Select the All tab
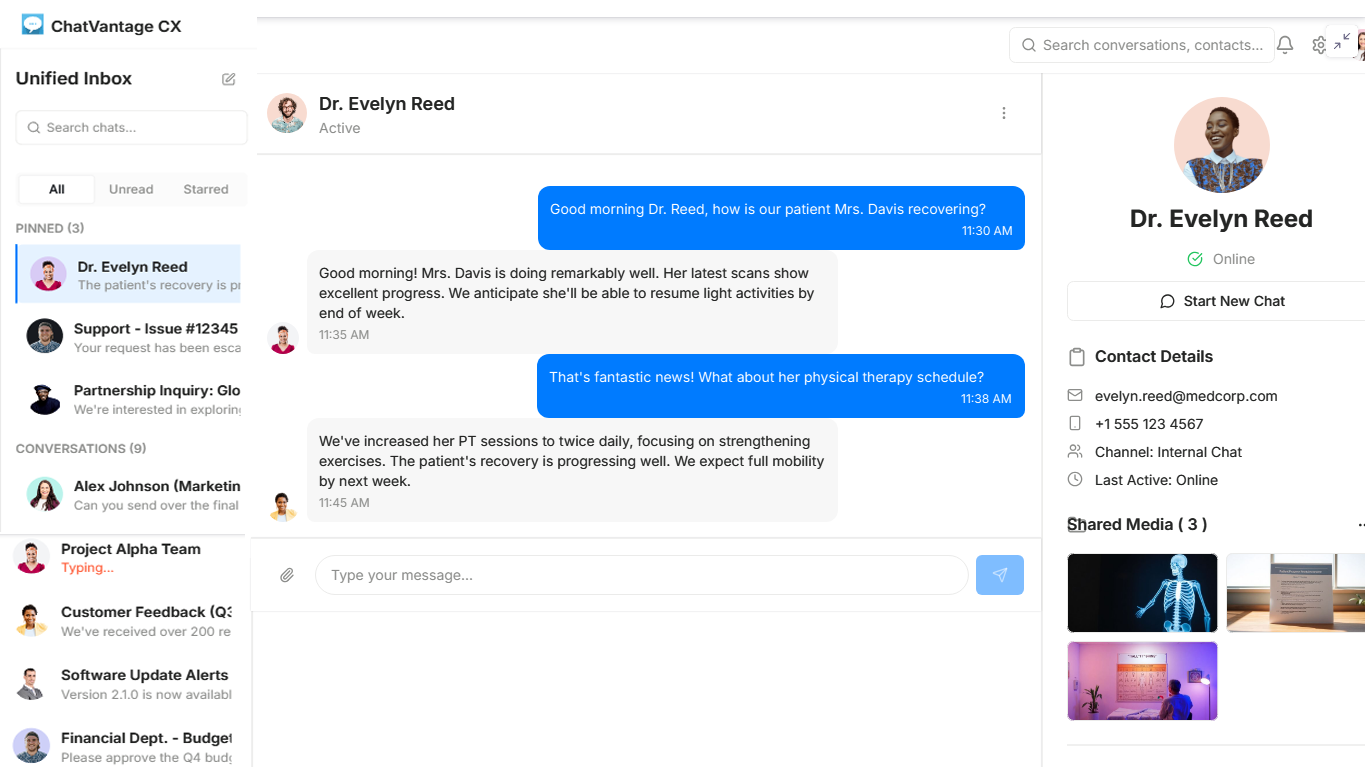Viewport: 1365px width, 767px height. tap(57, 189)
